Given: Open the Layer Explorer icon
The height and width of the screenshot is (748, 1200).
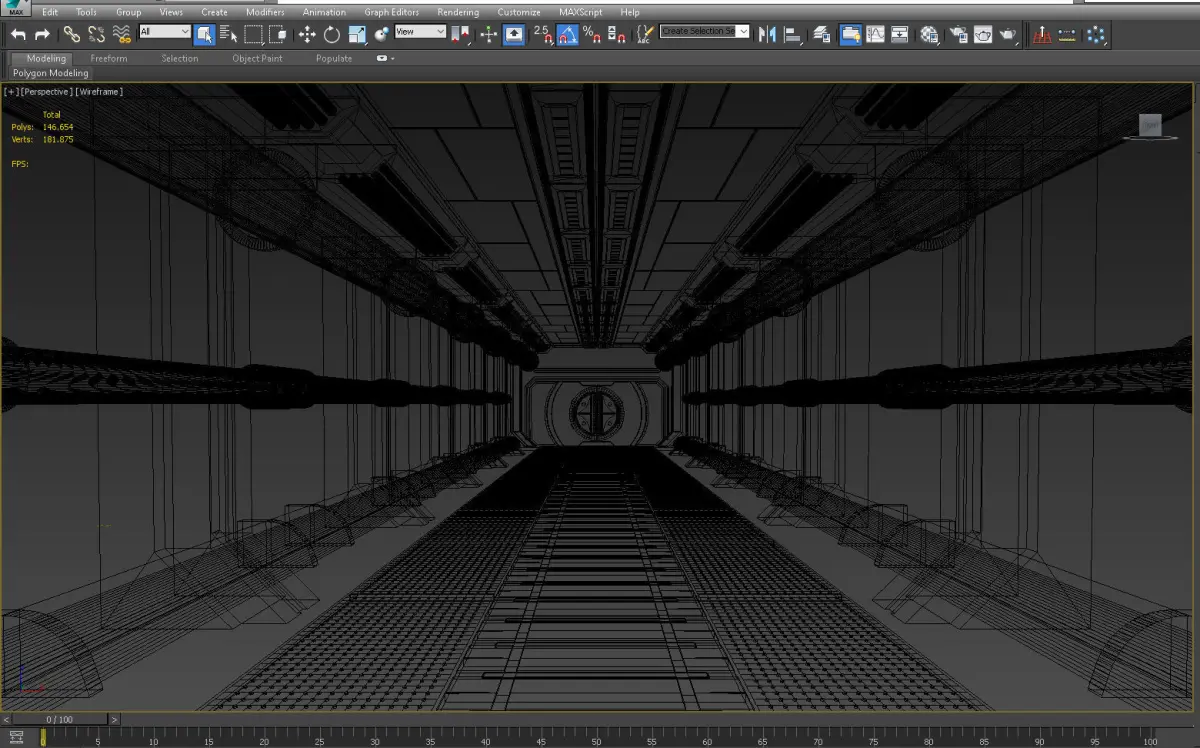Looking at the screenshot, I should click(822, 34).
